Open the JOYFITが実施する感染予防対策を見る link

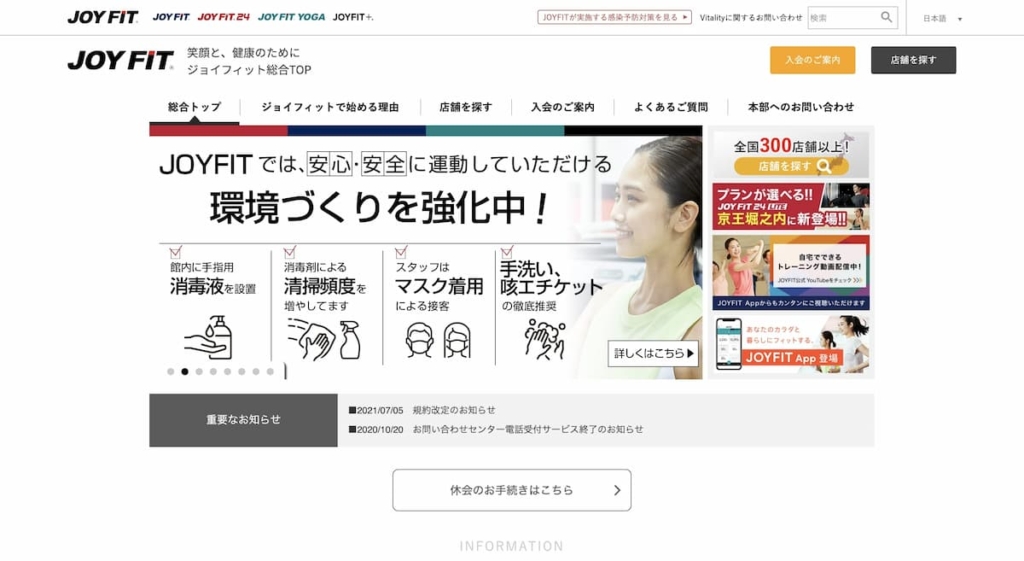coord(614,17)
